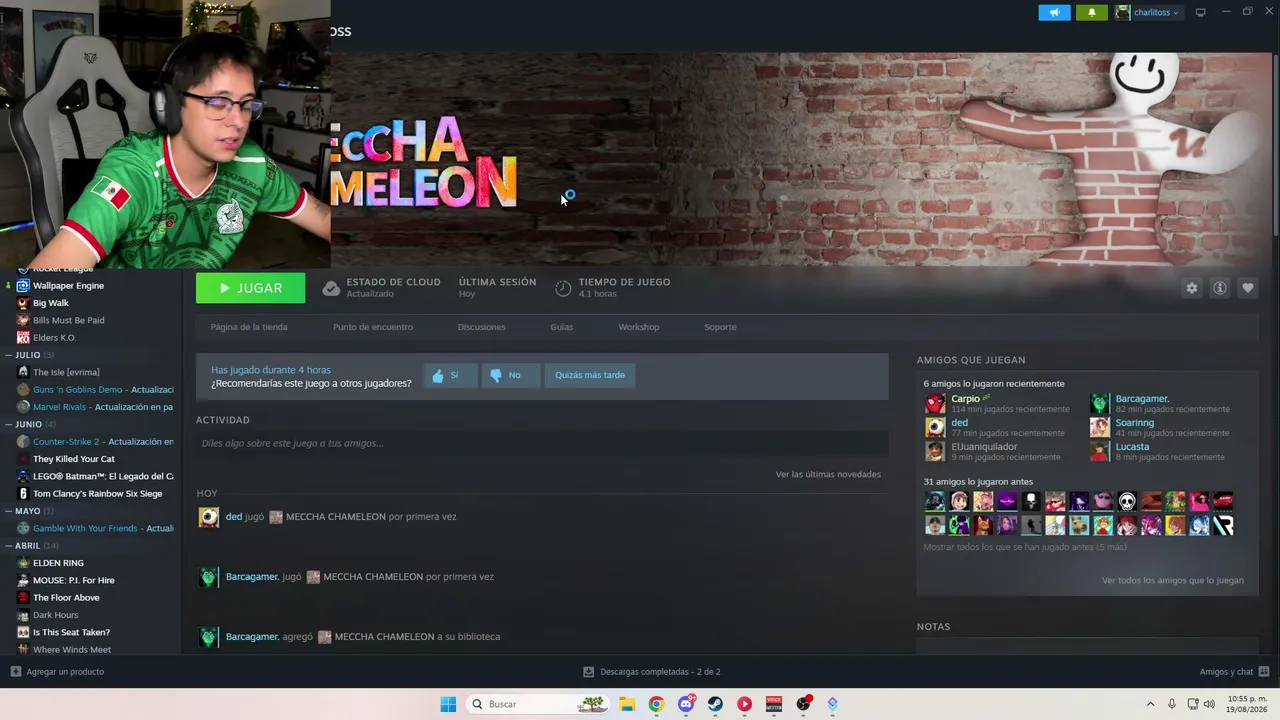Image resolution: width=1280 pixels, height=720 pixels.
Task: Select Big Walk in library list
Action: [51, 303]
